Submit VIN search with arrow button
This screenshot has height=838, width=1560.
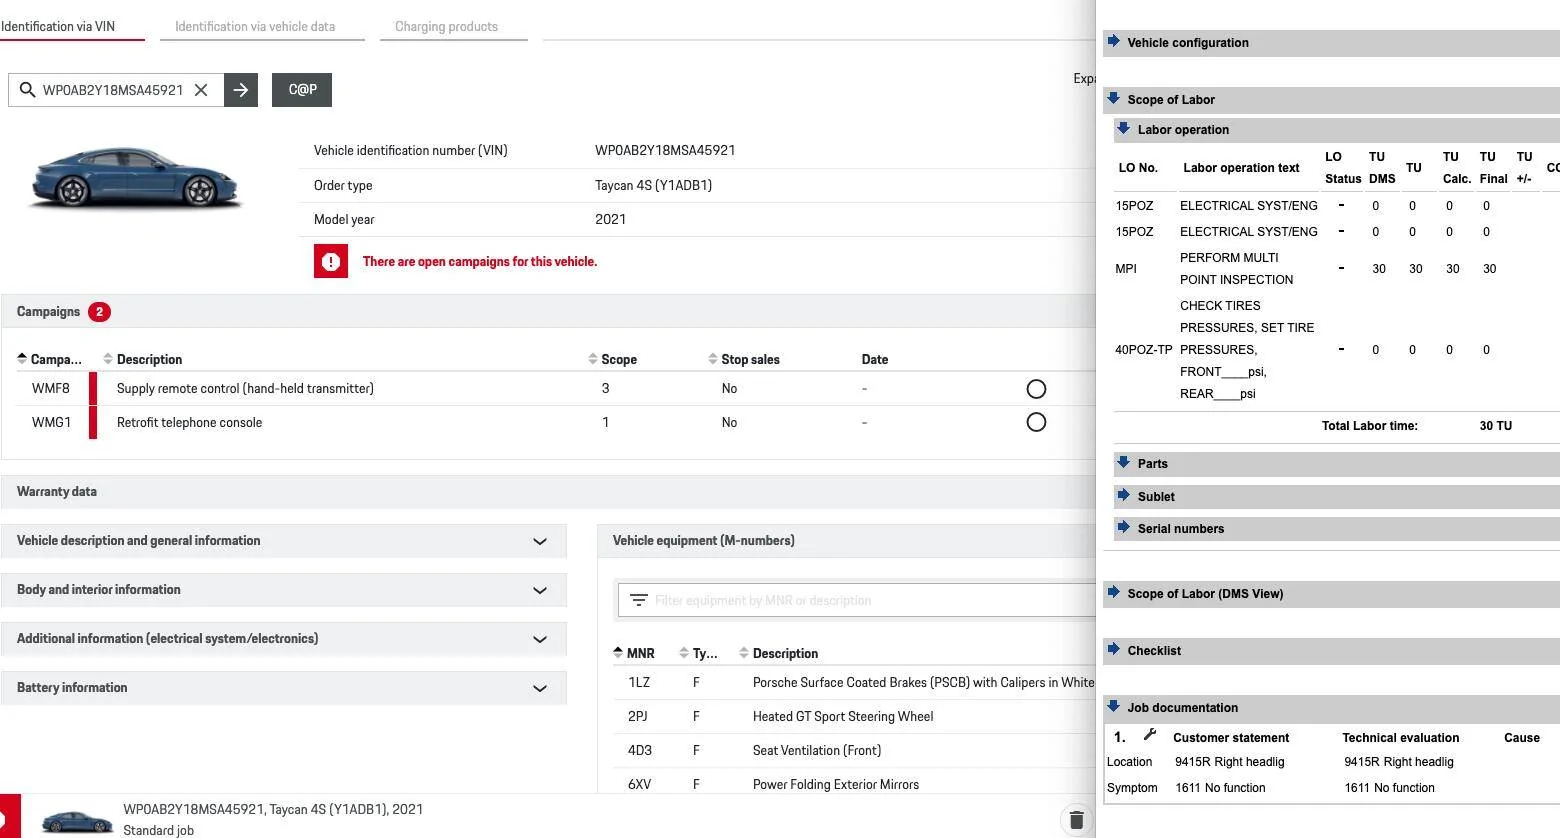[x=241, y=90]
